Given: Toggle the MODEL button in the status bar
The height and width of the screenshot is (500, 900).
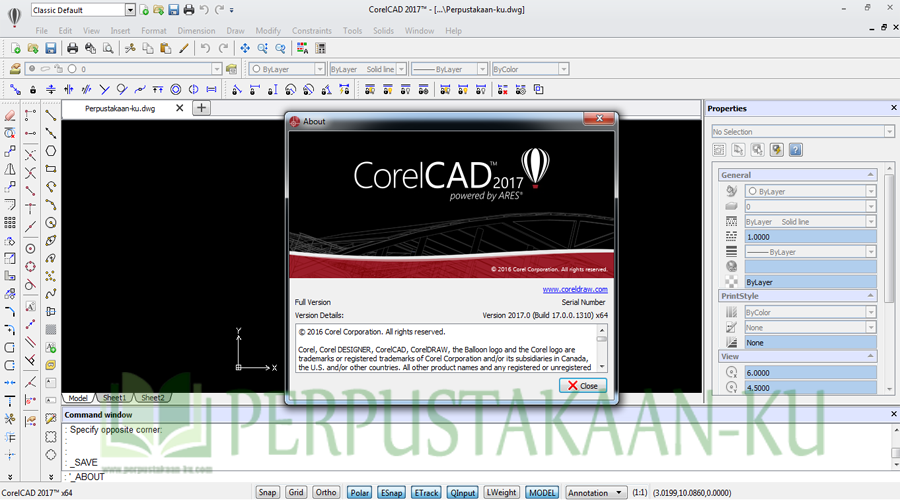Looking at the screenshot, I should [x=542, y=493].
